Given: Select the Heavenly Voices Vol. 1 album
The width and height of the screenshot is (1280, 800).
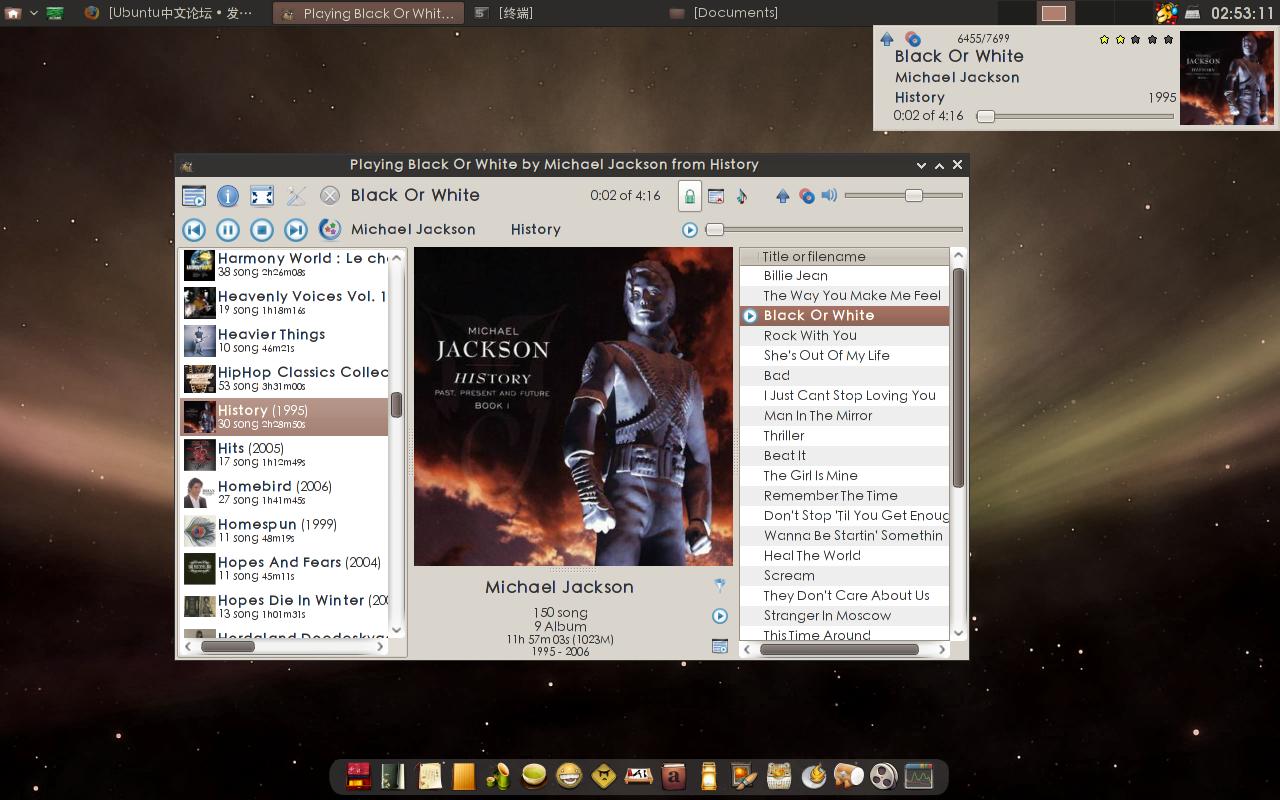Looking at the screenshot, I should coord(284,303).
